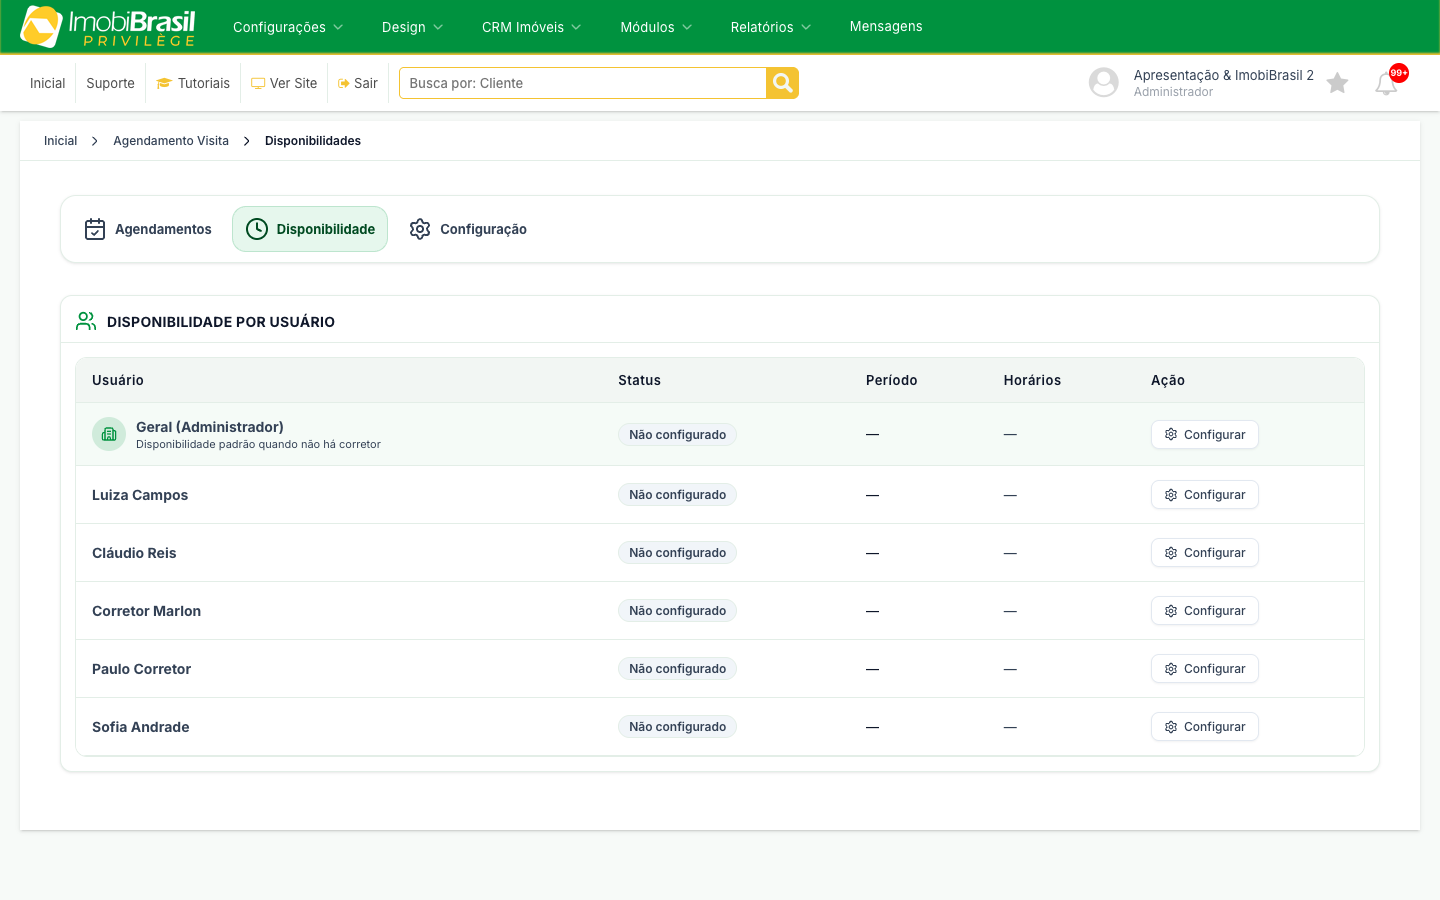Viewport: 1440px width, 900px height.
Task: Click the Corretor Marlon user name
Action: click(x=146, y=611)
